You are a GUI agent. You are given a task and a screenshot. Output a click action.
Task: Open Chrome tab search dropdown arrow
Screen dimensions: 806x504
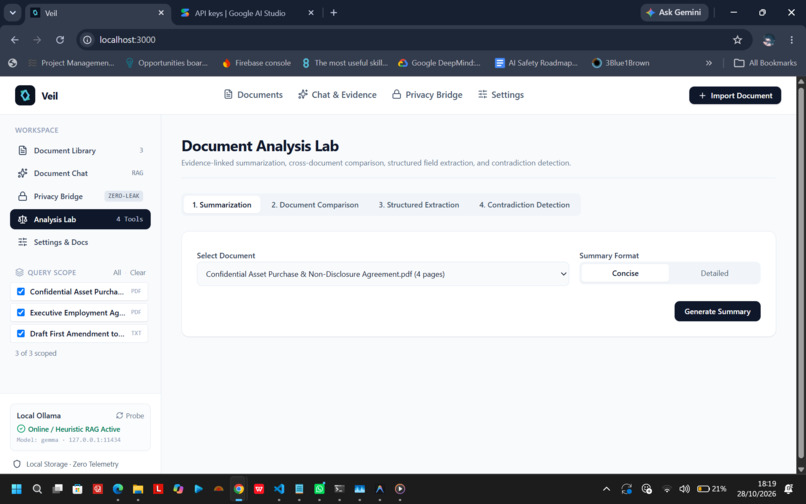(12, 13)
